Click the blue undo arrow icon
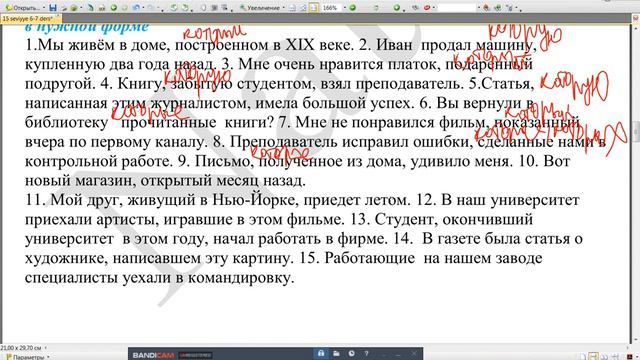The width and height of the screenshot is (640, 360). coord(136,8)
